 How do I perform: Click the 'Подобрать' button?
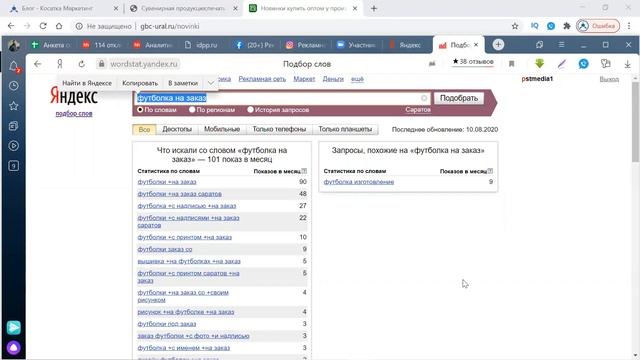[459, 98]
